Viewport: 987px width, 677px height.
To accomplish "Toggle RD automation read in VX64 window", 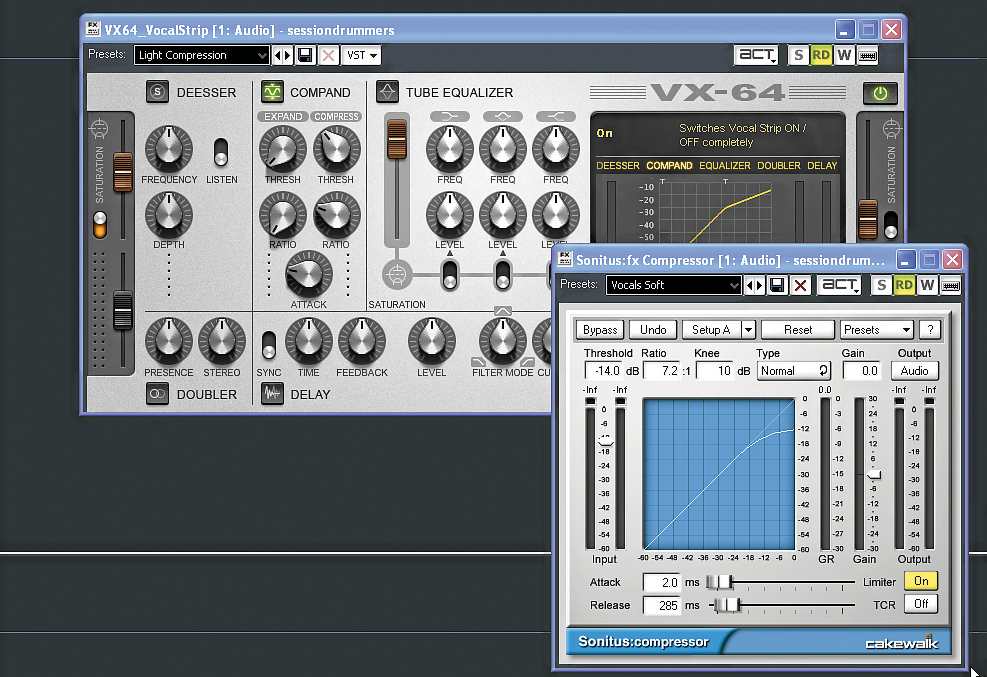I will point(821,55).
